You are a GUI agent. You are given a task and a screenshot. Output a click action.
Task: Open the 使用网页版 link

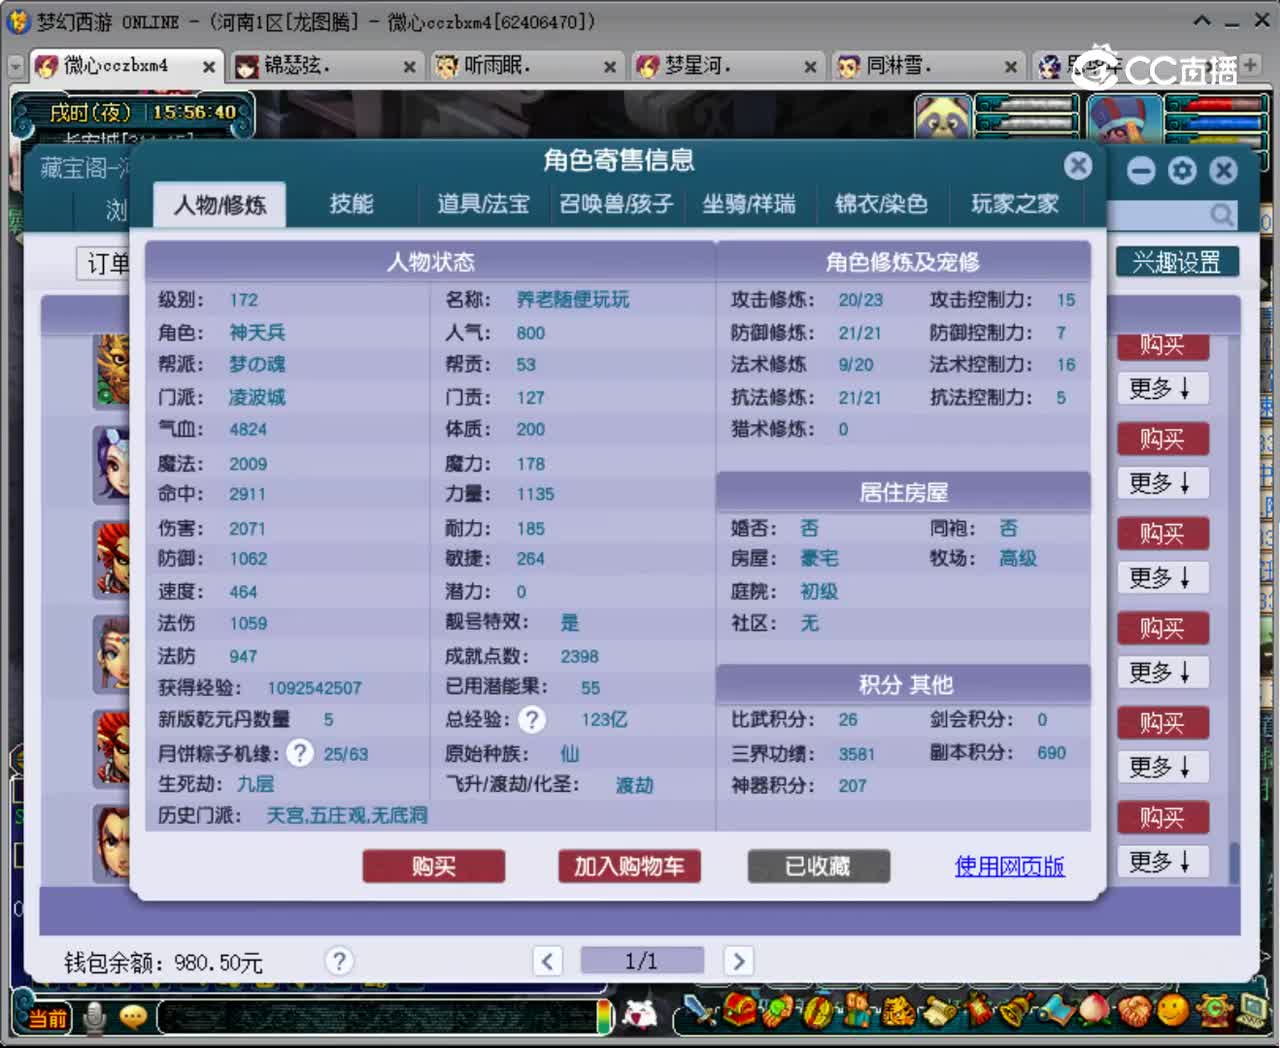(1010, 866)
